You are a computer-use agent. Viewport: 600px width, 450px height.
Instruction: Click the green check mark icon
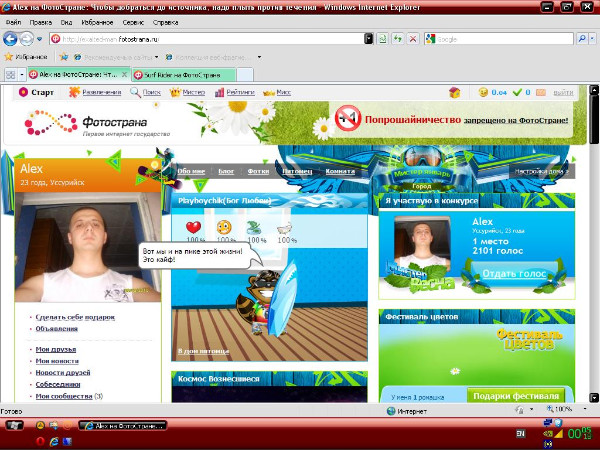pos(517,92)
